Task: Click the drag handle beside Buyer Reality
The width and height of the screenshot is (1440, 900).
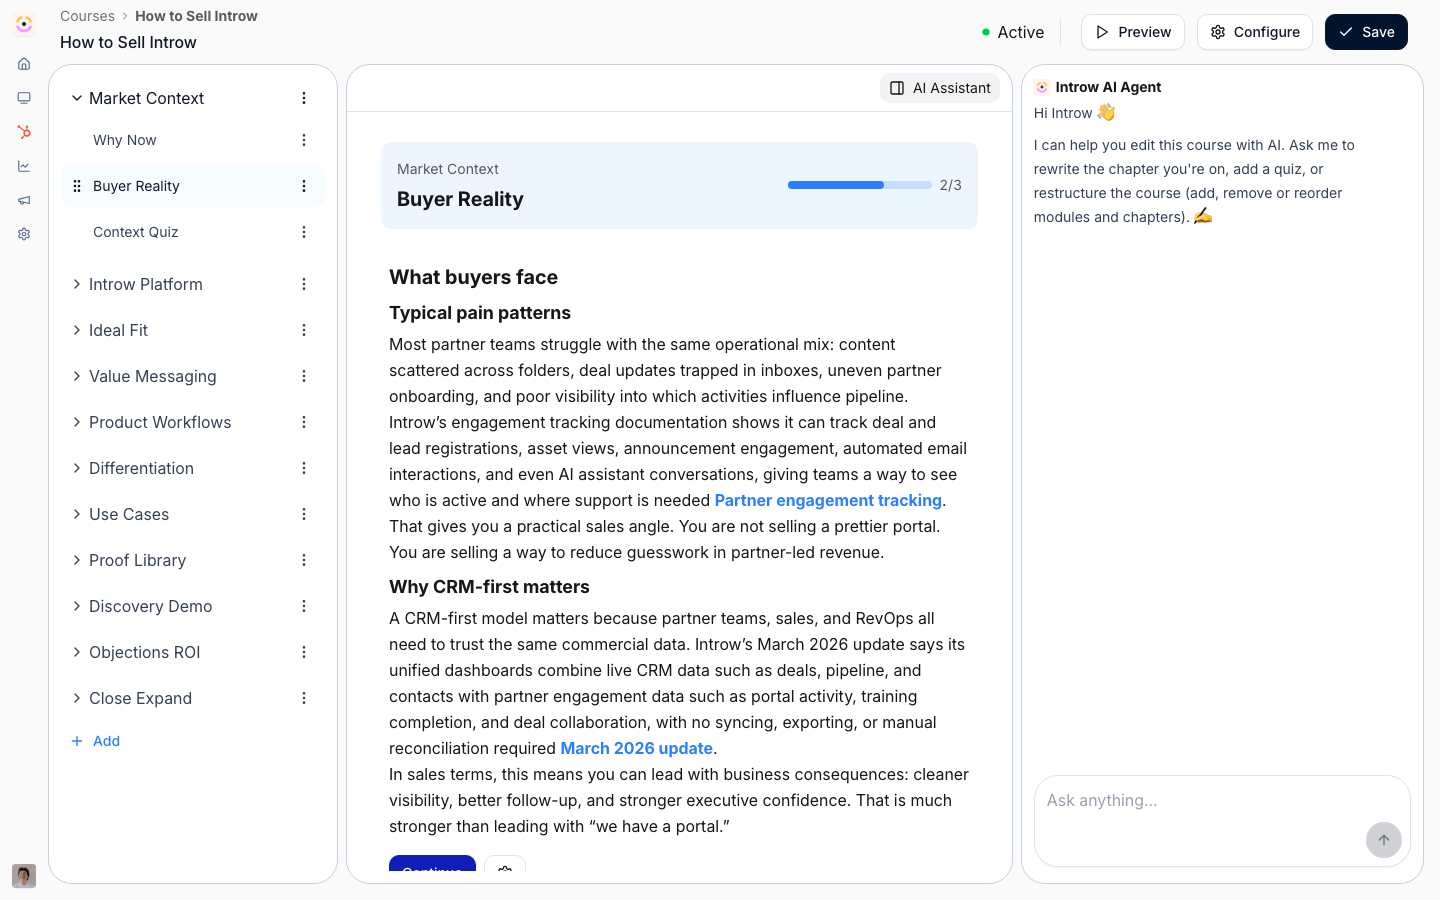Action: click(77, 186)
